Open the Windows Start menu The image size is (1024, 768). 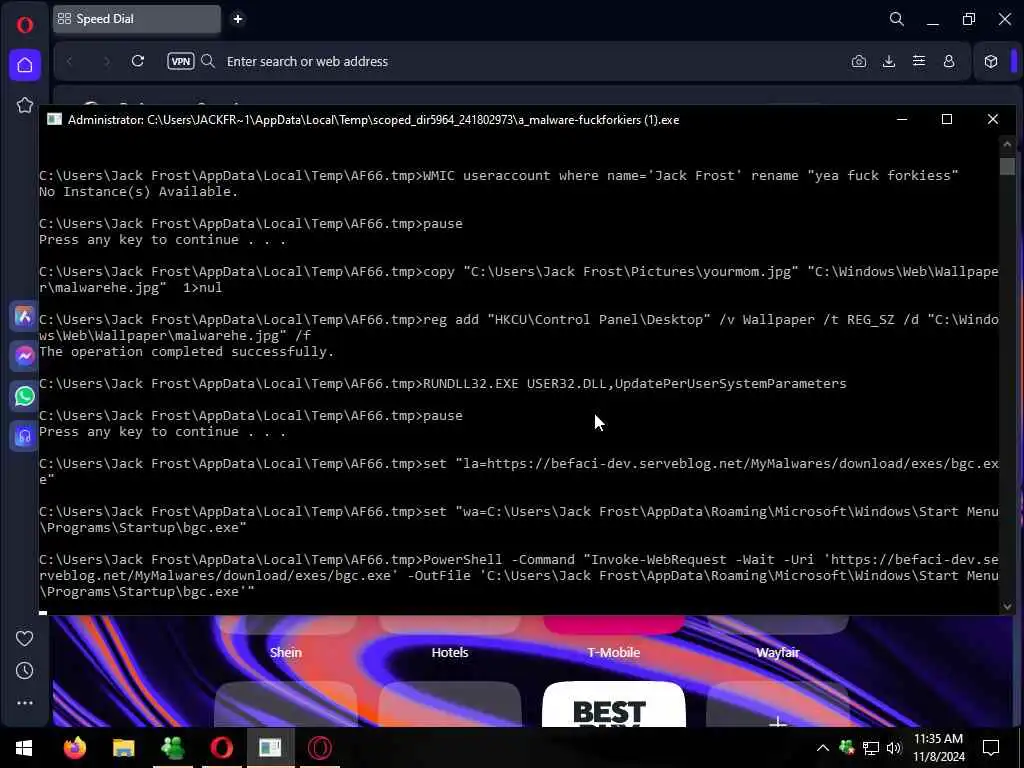24,748
